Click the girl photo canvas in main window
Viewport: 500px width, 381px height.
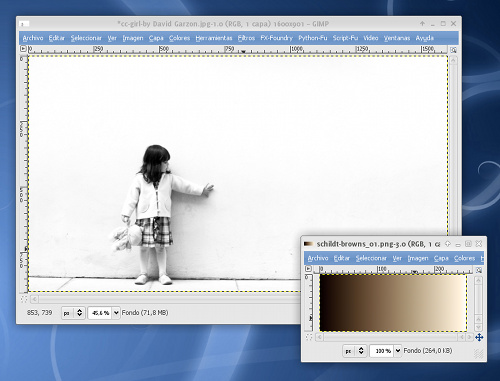pos(238,173)
